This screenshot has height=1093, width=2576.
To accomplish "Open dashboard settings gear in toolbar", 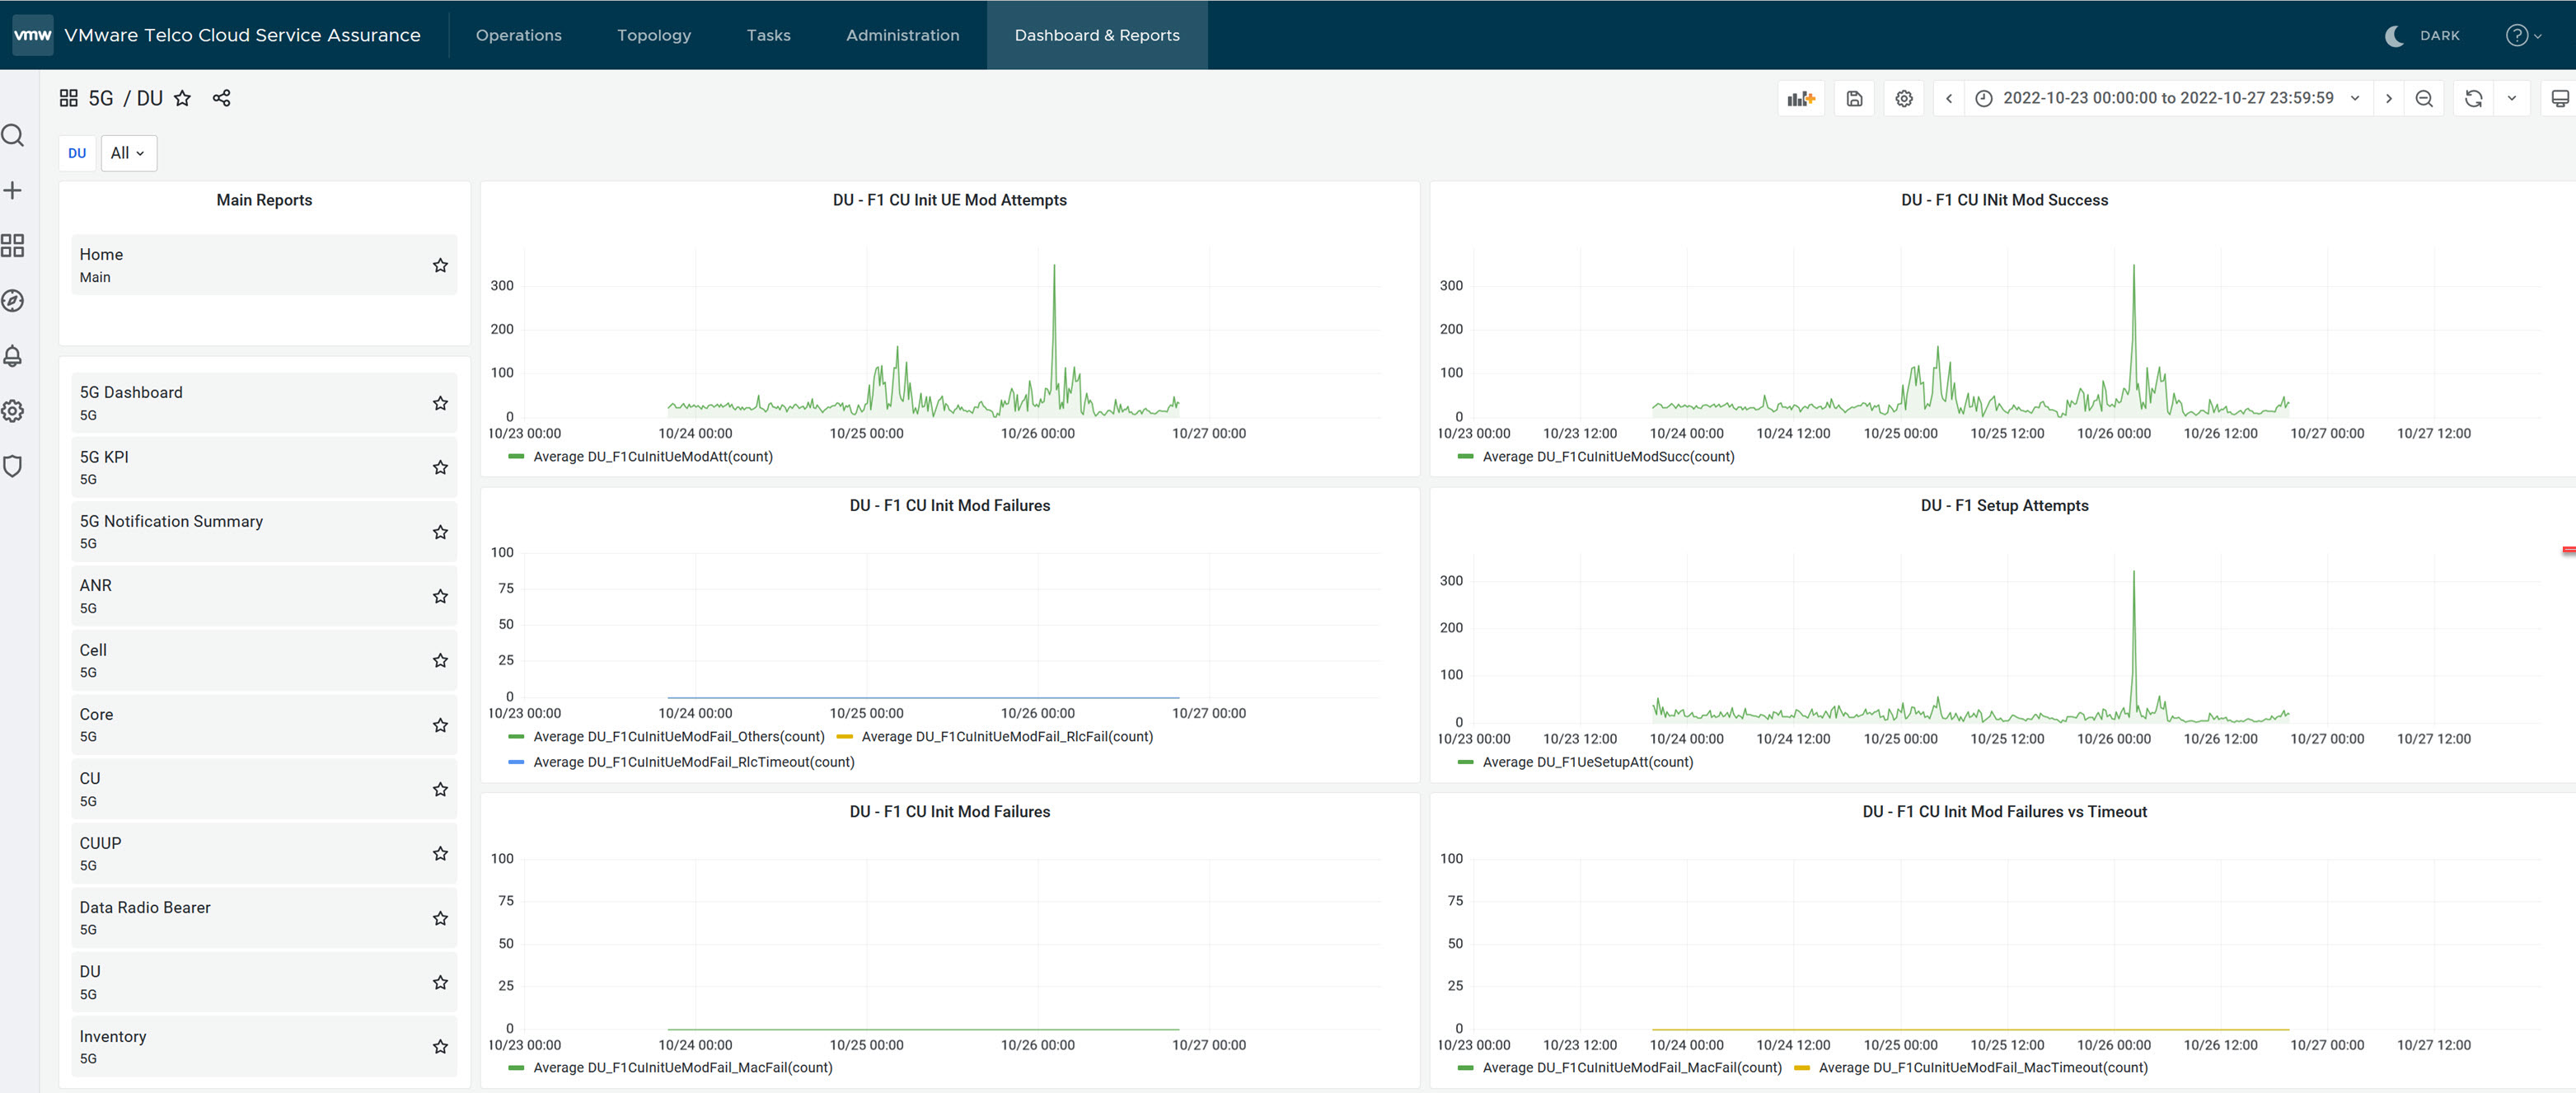I will pos(1904,98).
